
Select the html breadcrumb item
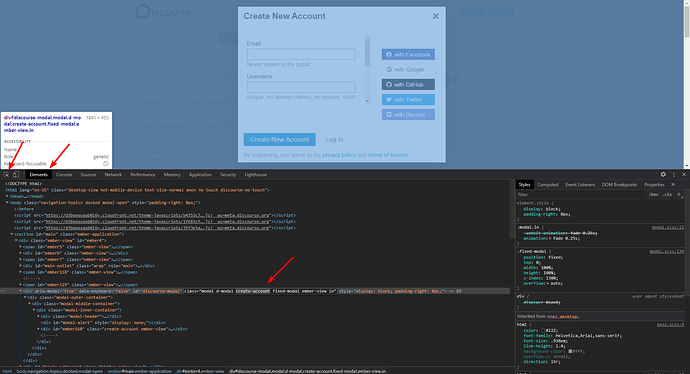(x=7, y=371)
